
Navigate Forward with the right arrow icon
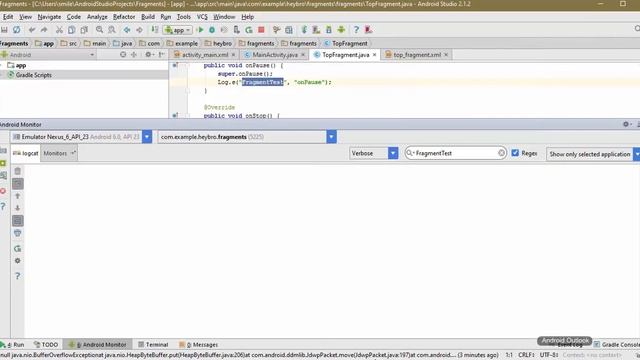pyautogui.click(x=139, y=30)
